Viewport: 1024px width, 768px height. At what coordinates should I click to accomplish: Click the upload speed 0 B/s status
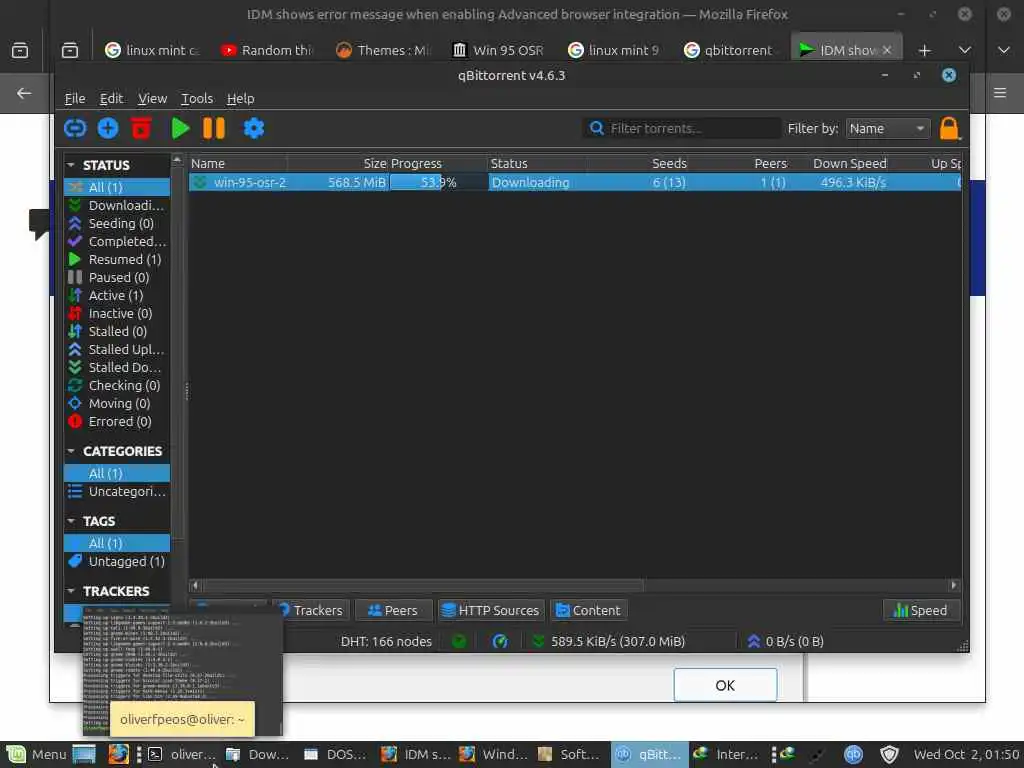click(x=785, y=641)
